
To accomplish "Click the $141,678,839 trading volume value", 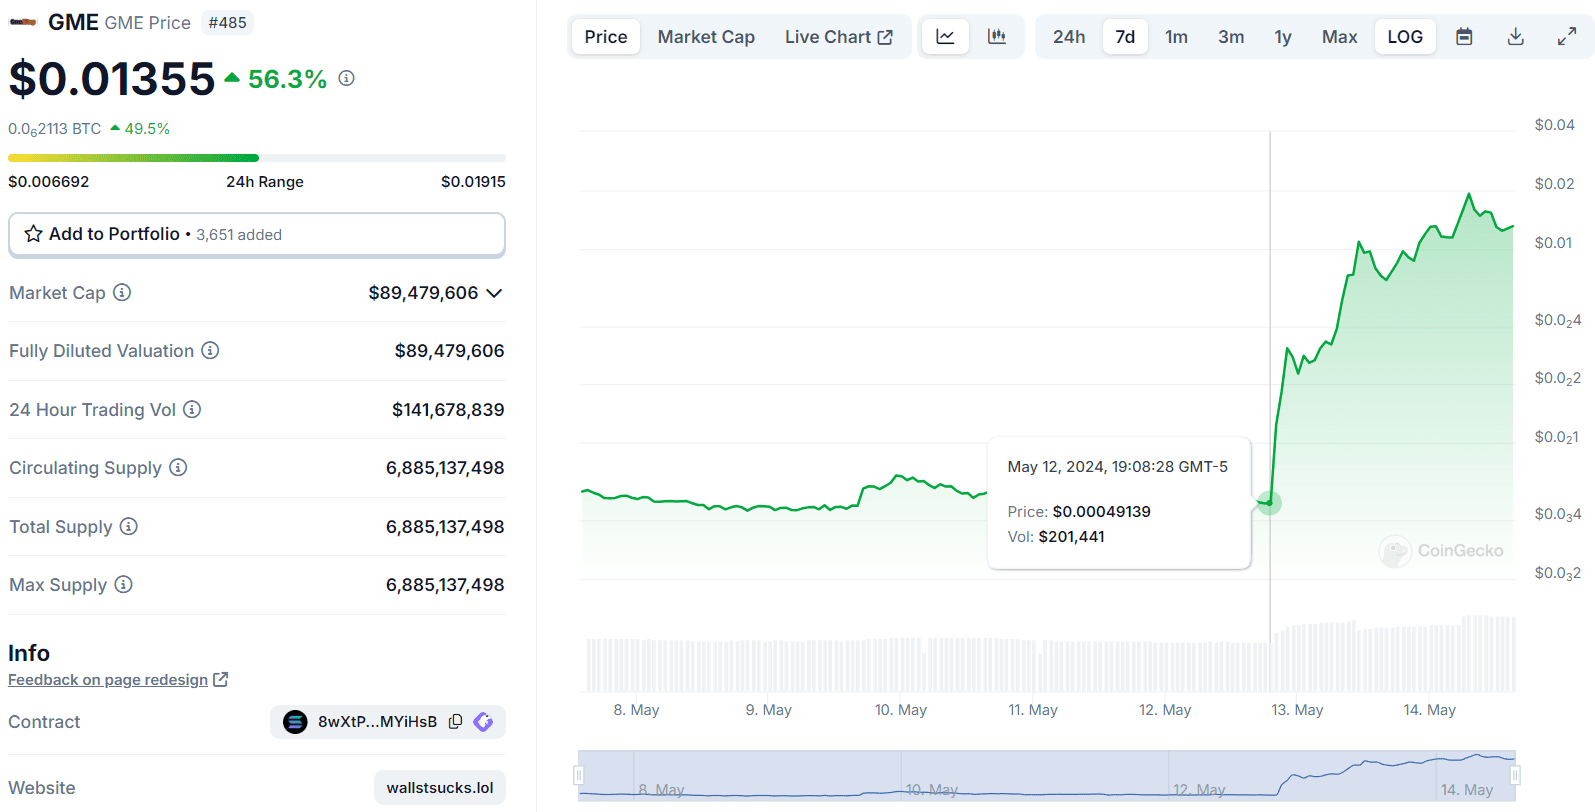I will 448,409.
